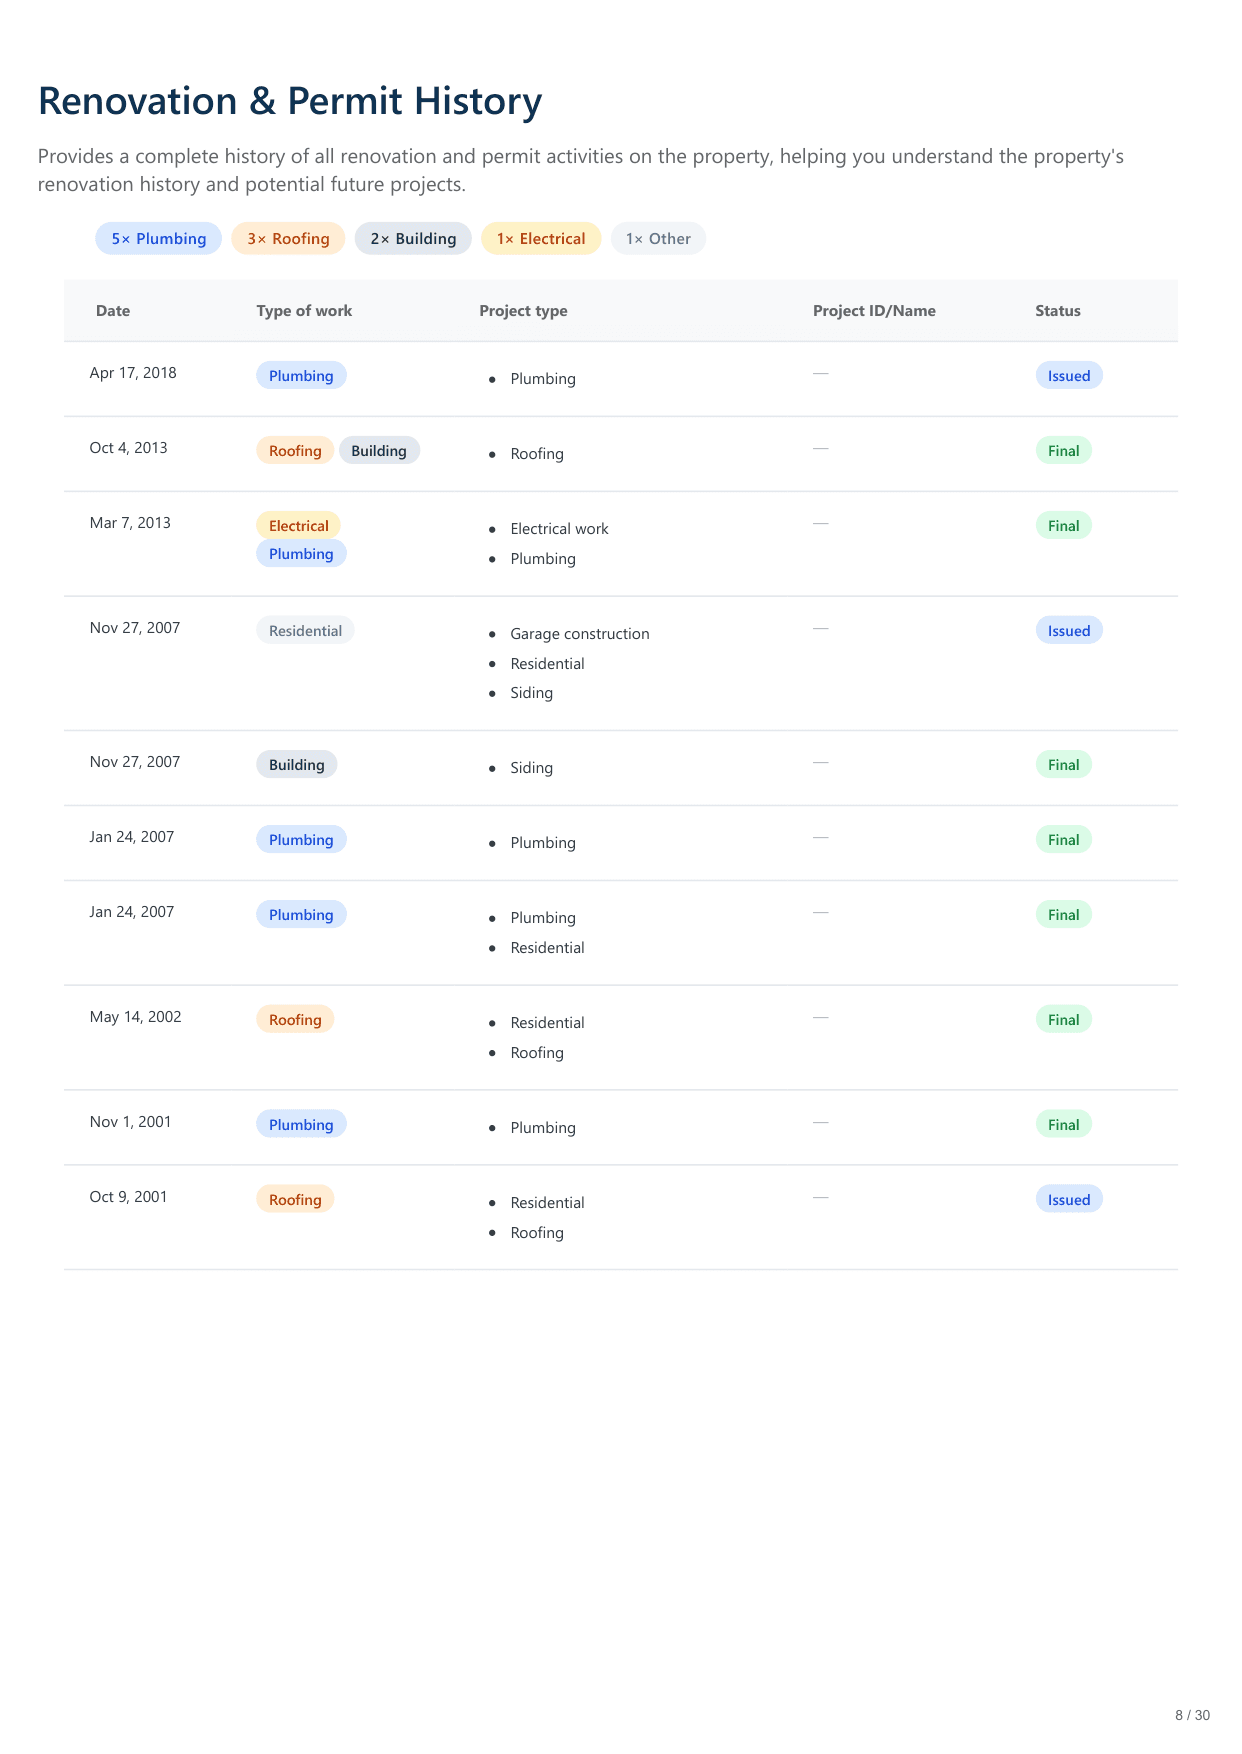Click the Status column header

click(x=1058, y=311)
